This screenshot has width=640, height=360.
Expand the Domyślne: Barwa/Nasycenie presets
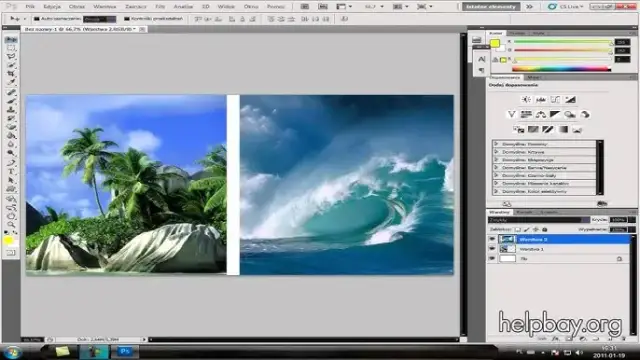click(496, 167)
